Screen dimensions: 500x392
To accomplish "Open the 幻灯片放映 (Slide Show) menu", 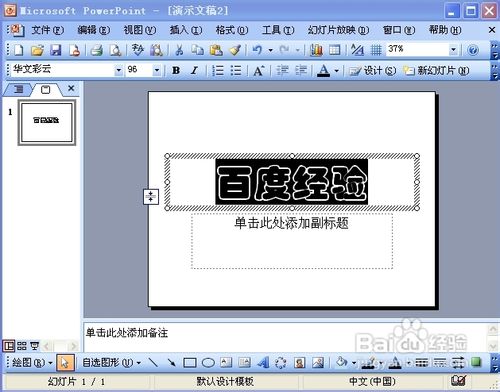I will (338, 30).
